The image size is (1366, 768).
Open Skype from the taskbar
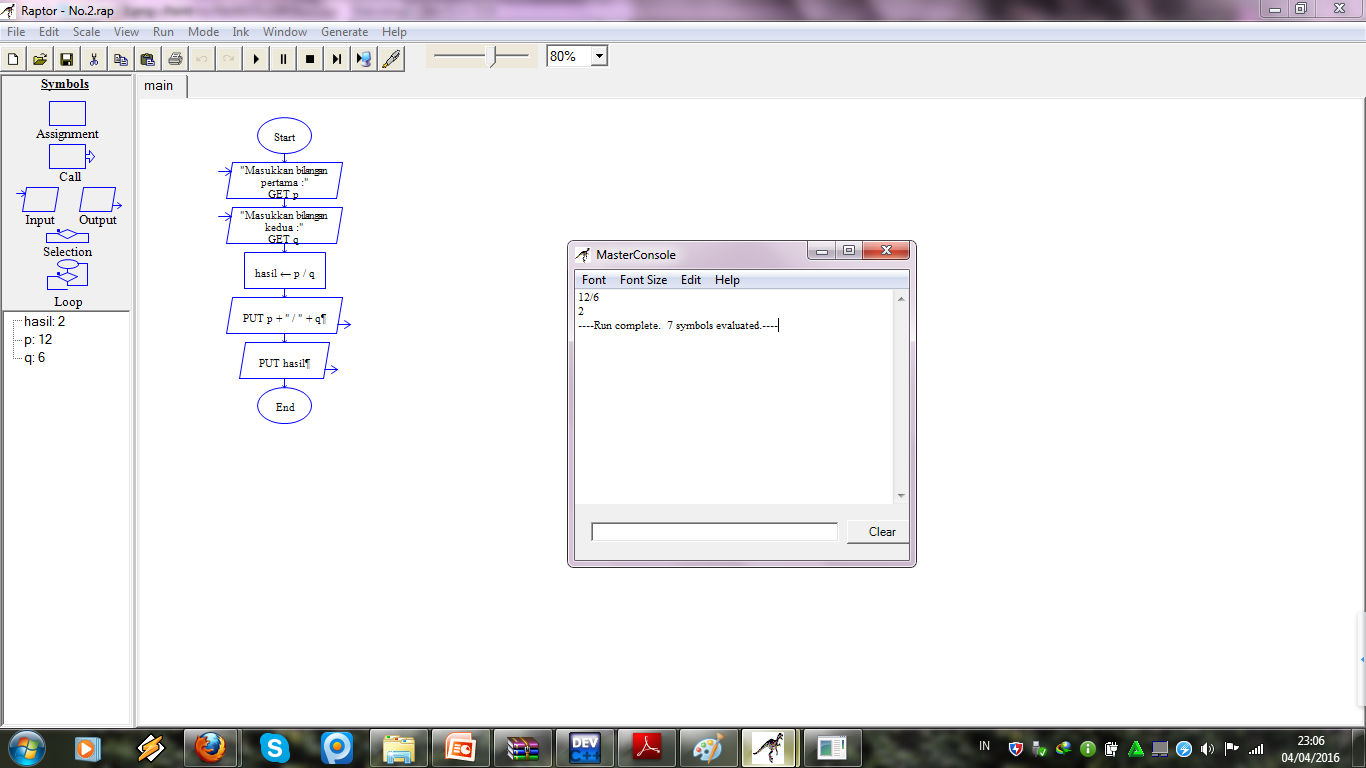click(x=274, y=747)
